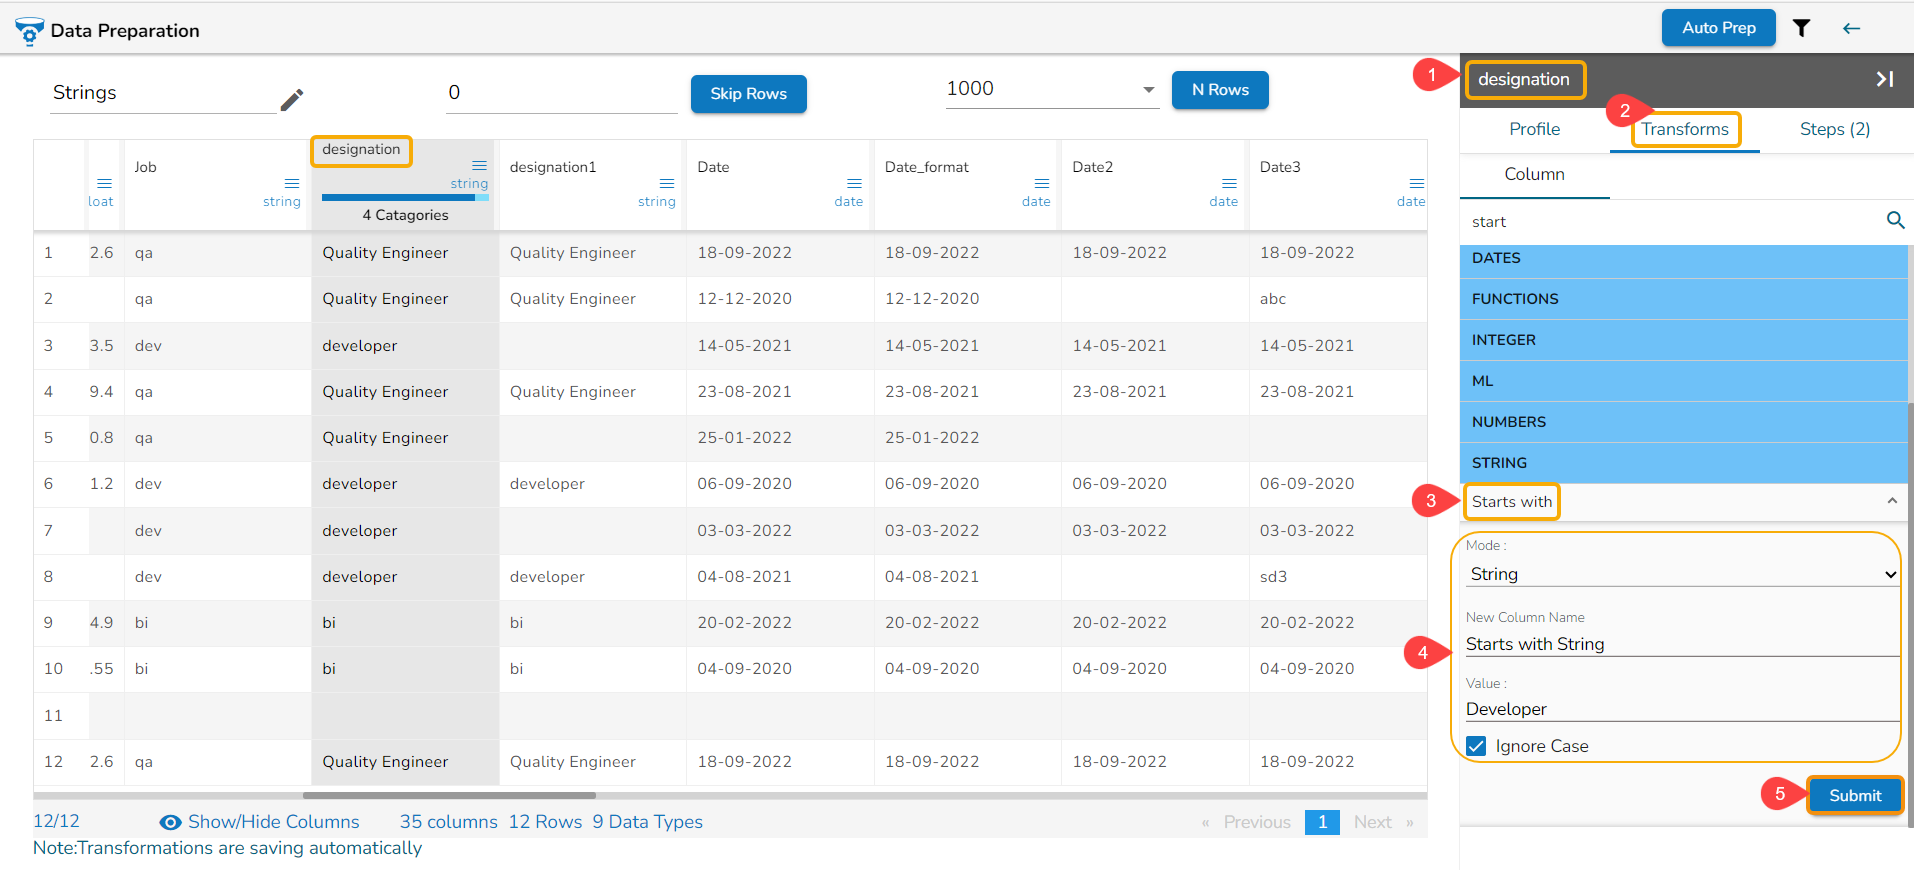The height and width of the screenshot is (871, 1914).
Task: Open the Job column menu icon
Action: (x=292, y=183)
